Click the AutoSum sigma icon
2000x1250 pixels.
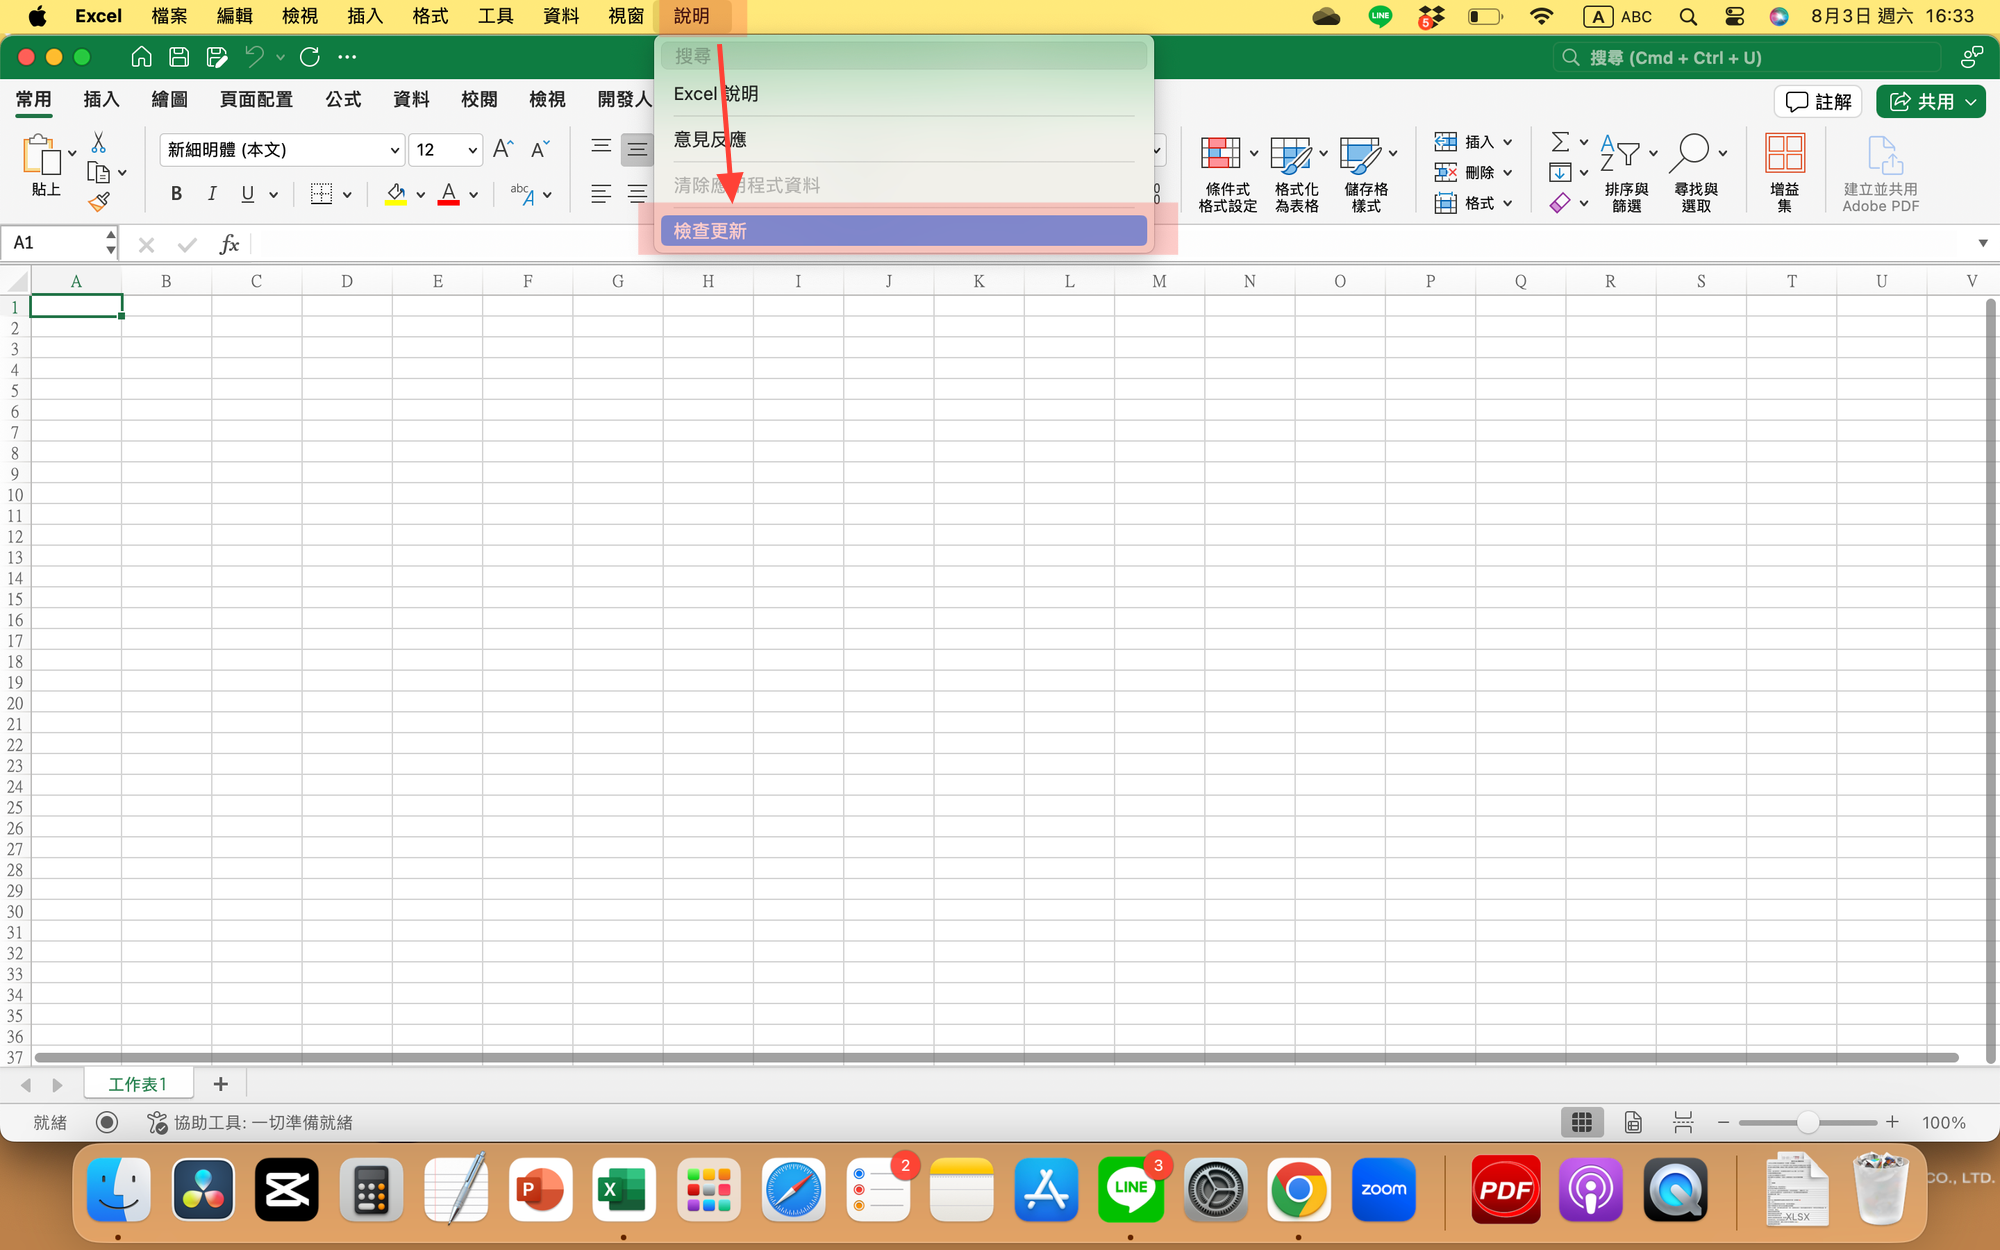pyautogui.click(x=1559, y=142)
